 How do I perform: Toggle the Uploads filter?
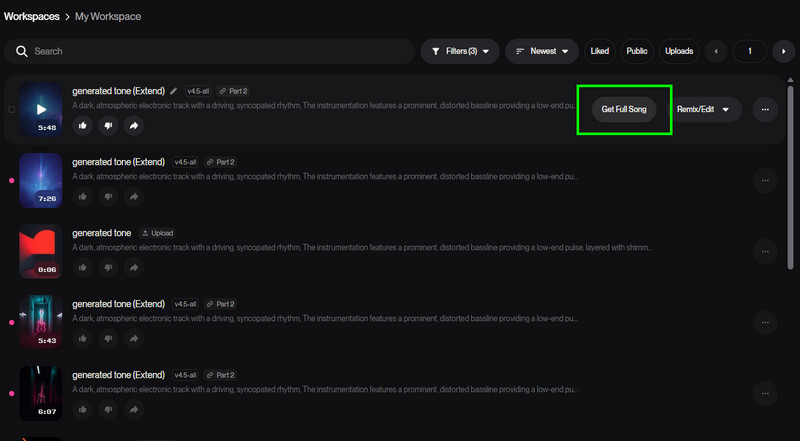pyautogui.click(x=678, y=51)
